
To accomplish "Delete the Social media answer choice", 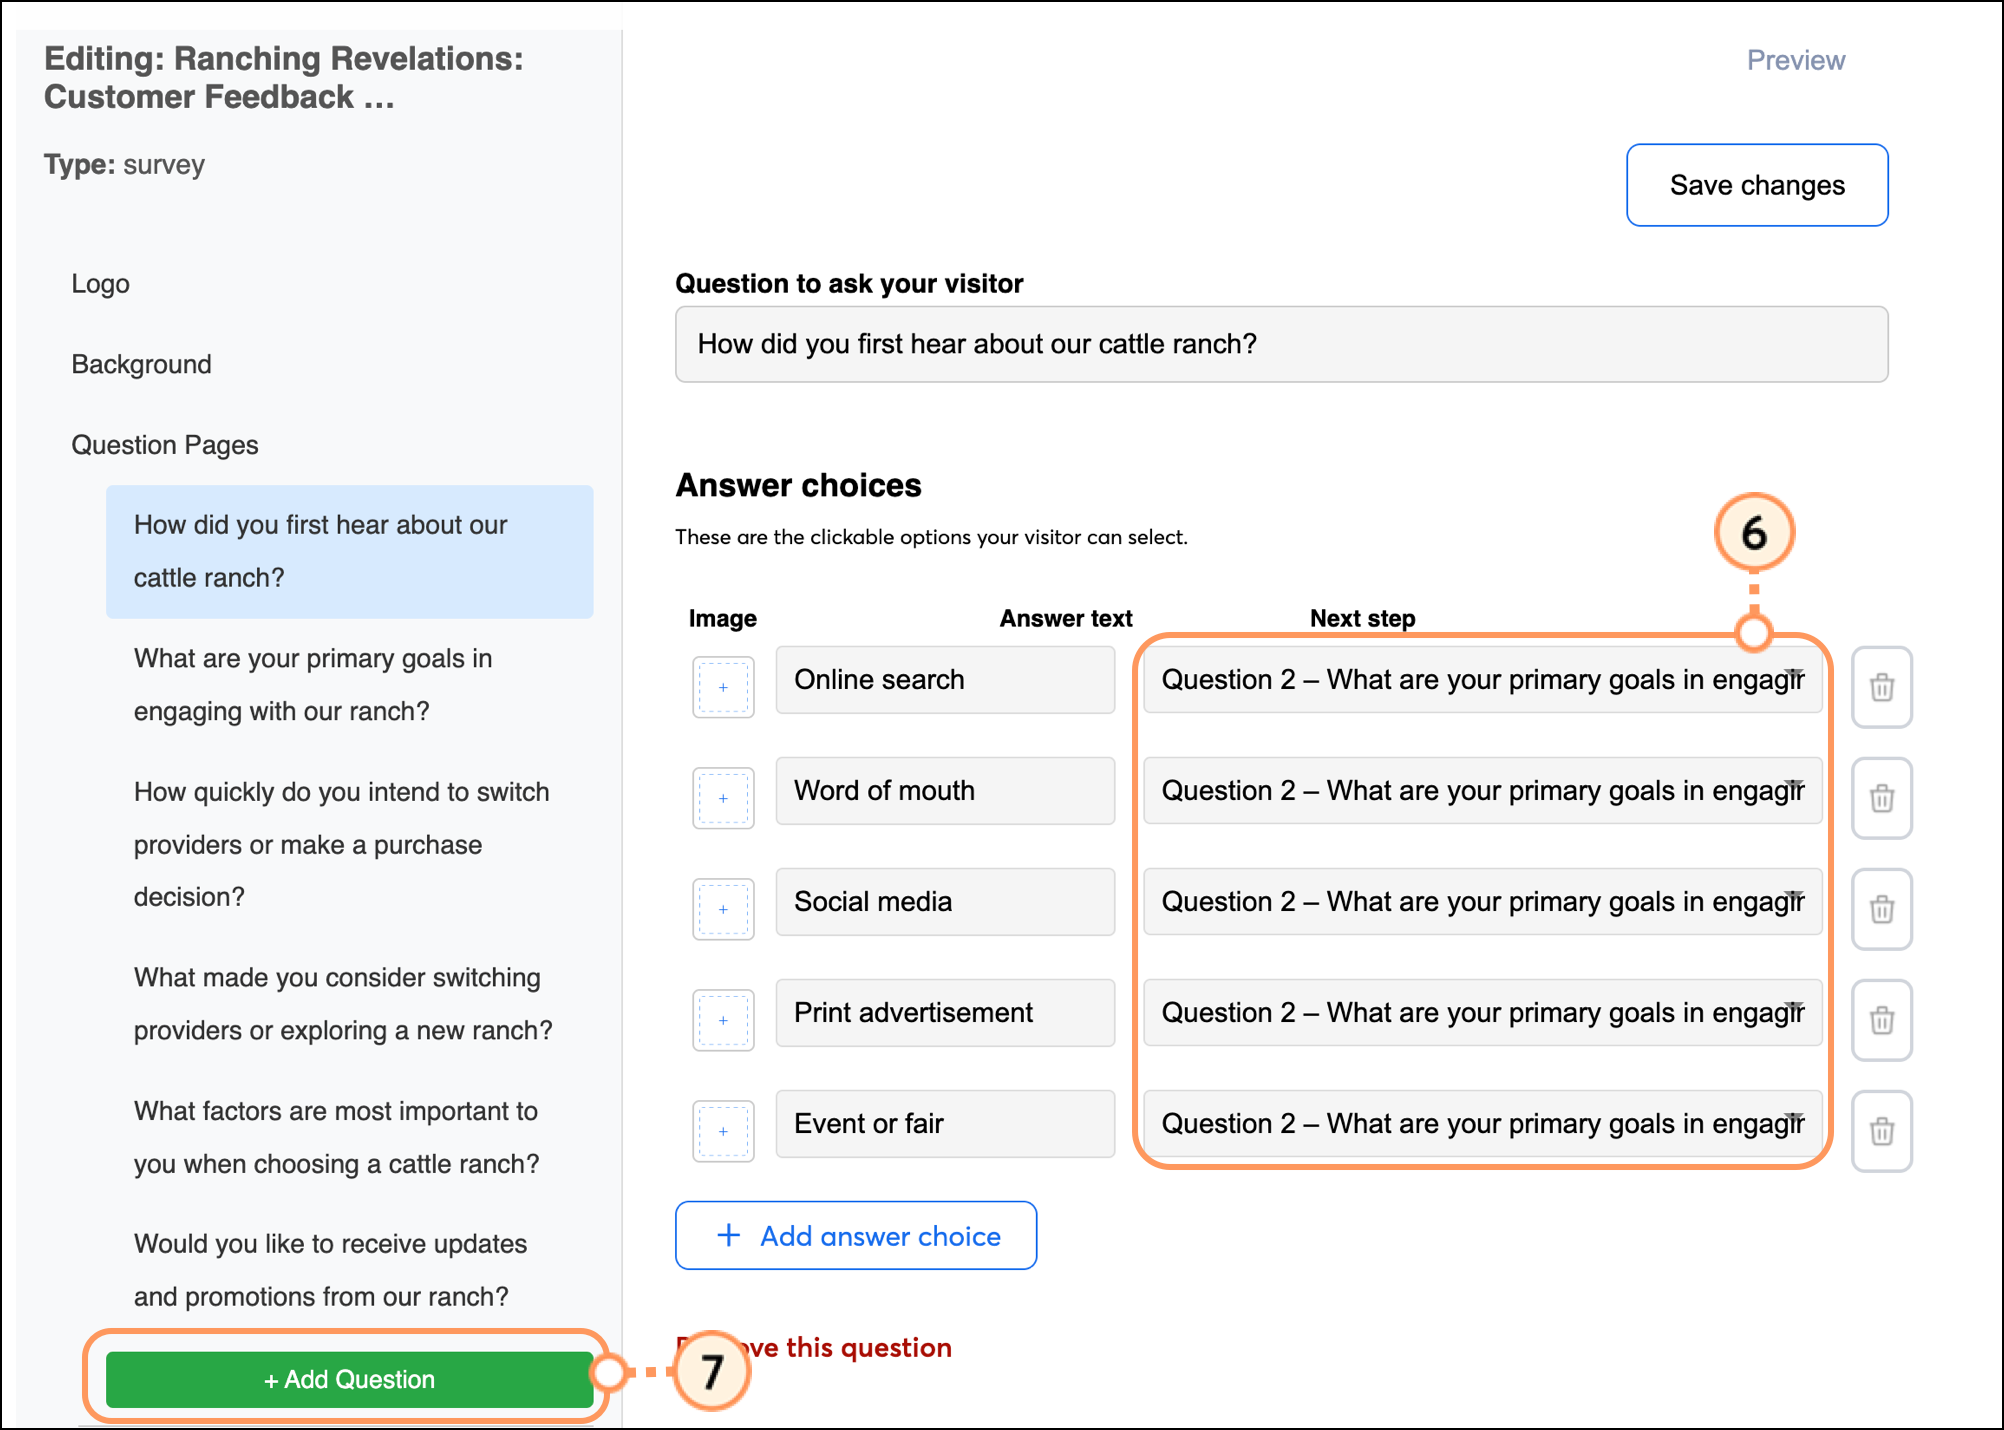I will tap(1881, 909).
